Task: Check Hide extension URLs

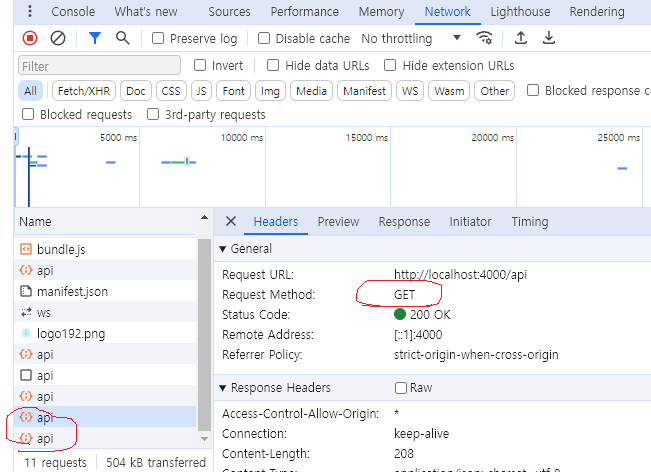Action: [390, 65]
